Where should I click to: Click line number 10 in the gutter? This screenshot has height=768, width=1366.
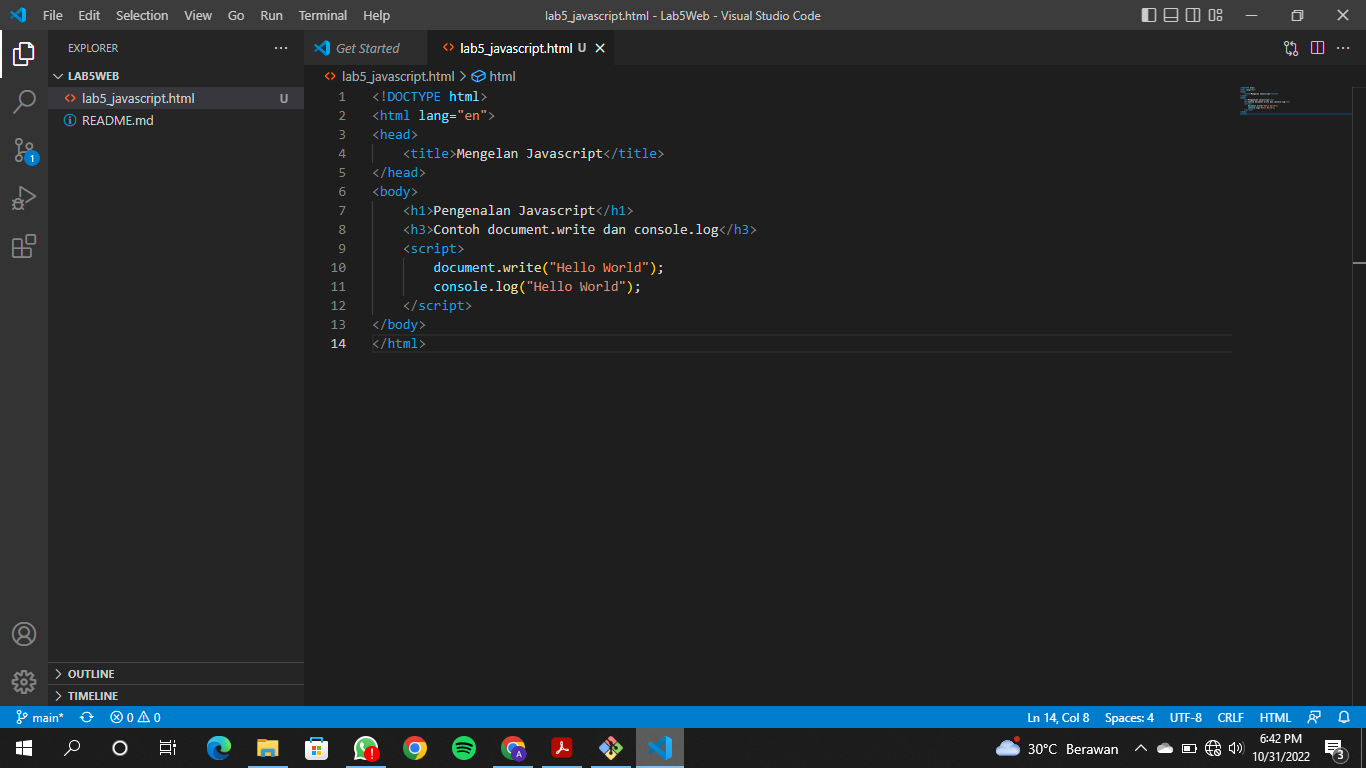pyautogui.click(x=338, y=267)
